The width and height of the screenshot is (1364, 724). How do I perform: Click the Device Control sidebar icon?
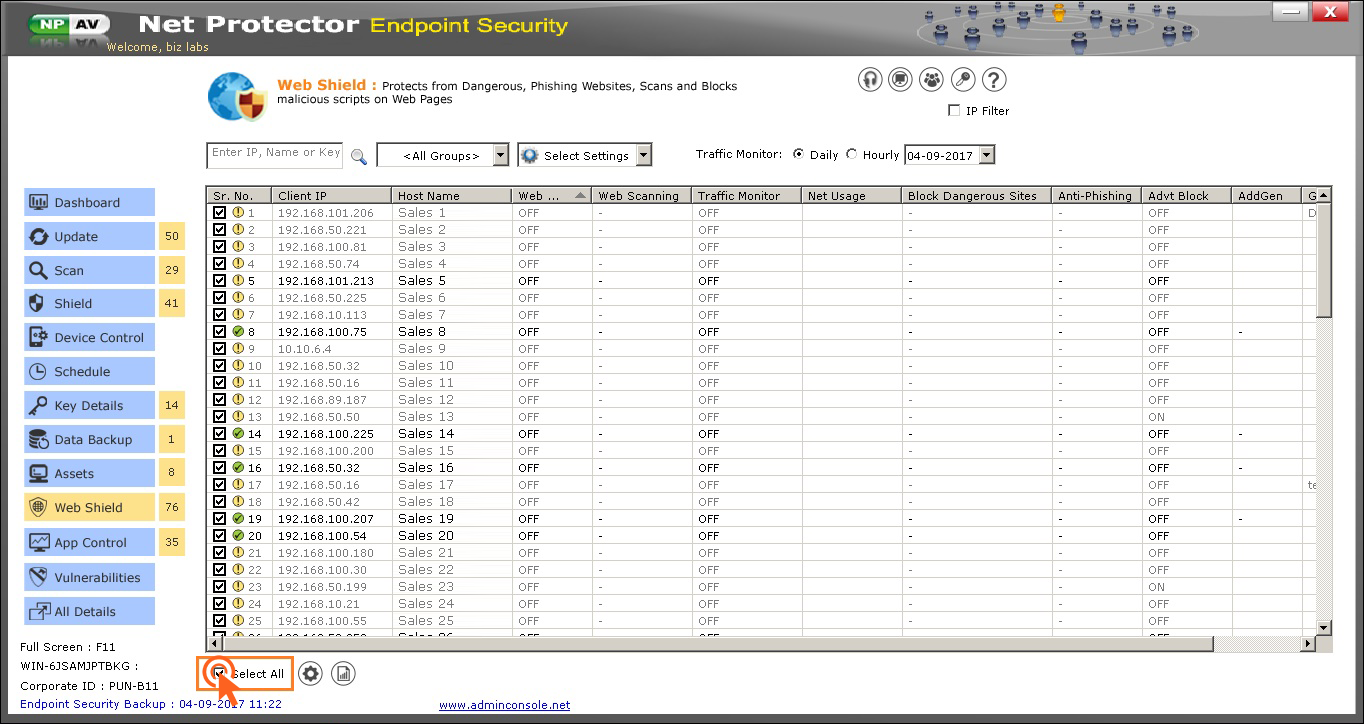39,337
